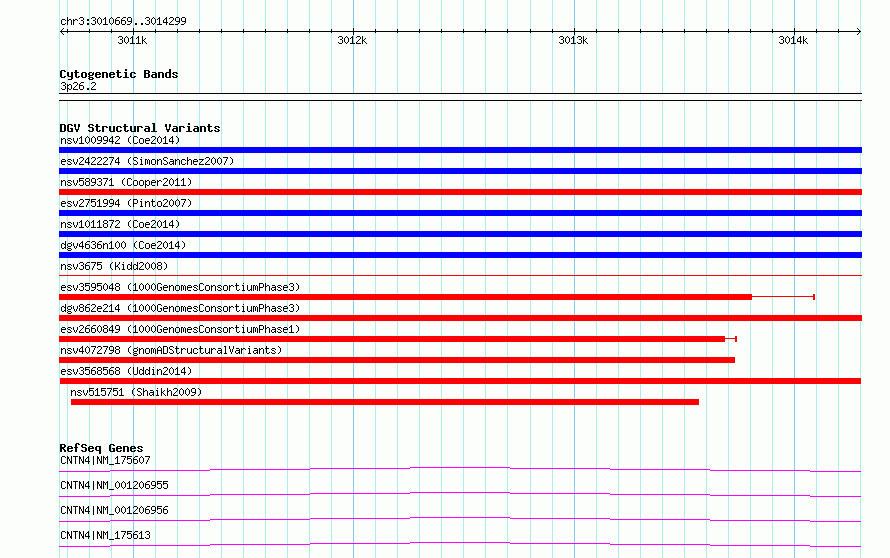Open CNTN4|NM_001206955 transcript label
This screenshot has width=890, height=558.
114,485
